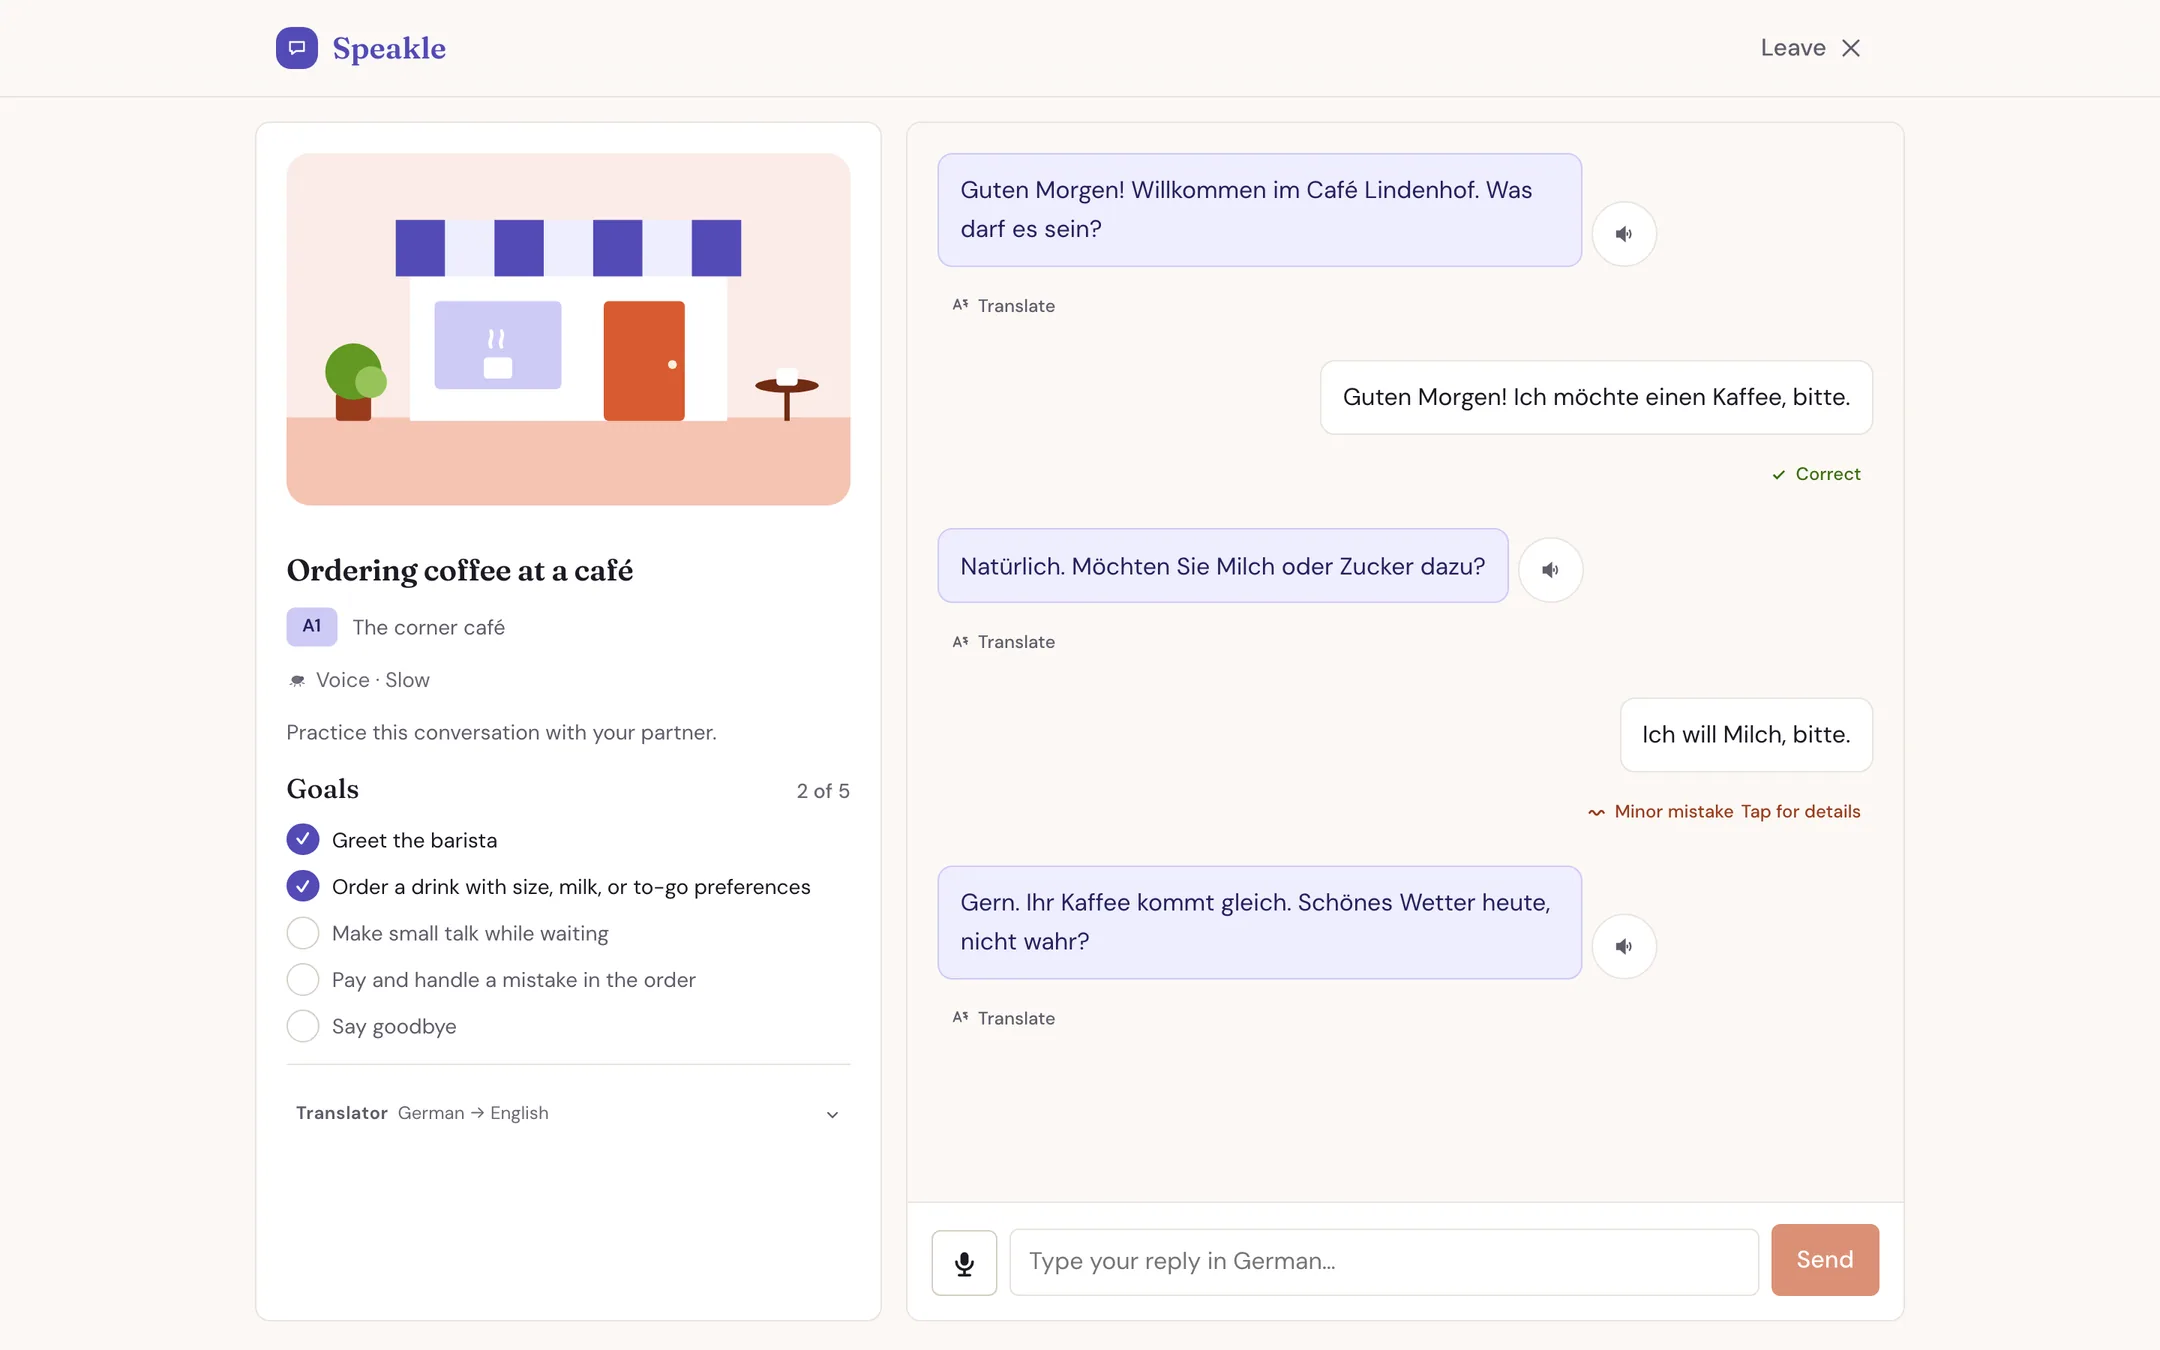Open the 'Minor mistake Tap for details' feedback
Screen dimensions: 2160x1350
pyautogui.click(x=1724, y=812)
